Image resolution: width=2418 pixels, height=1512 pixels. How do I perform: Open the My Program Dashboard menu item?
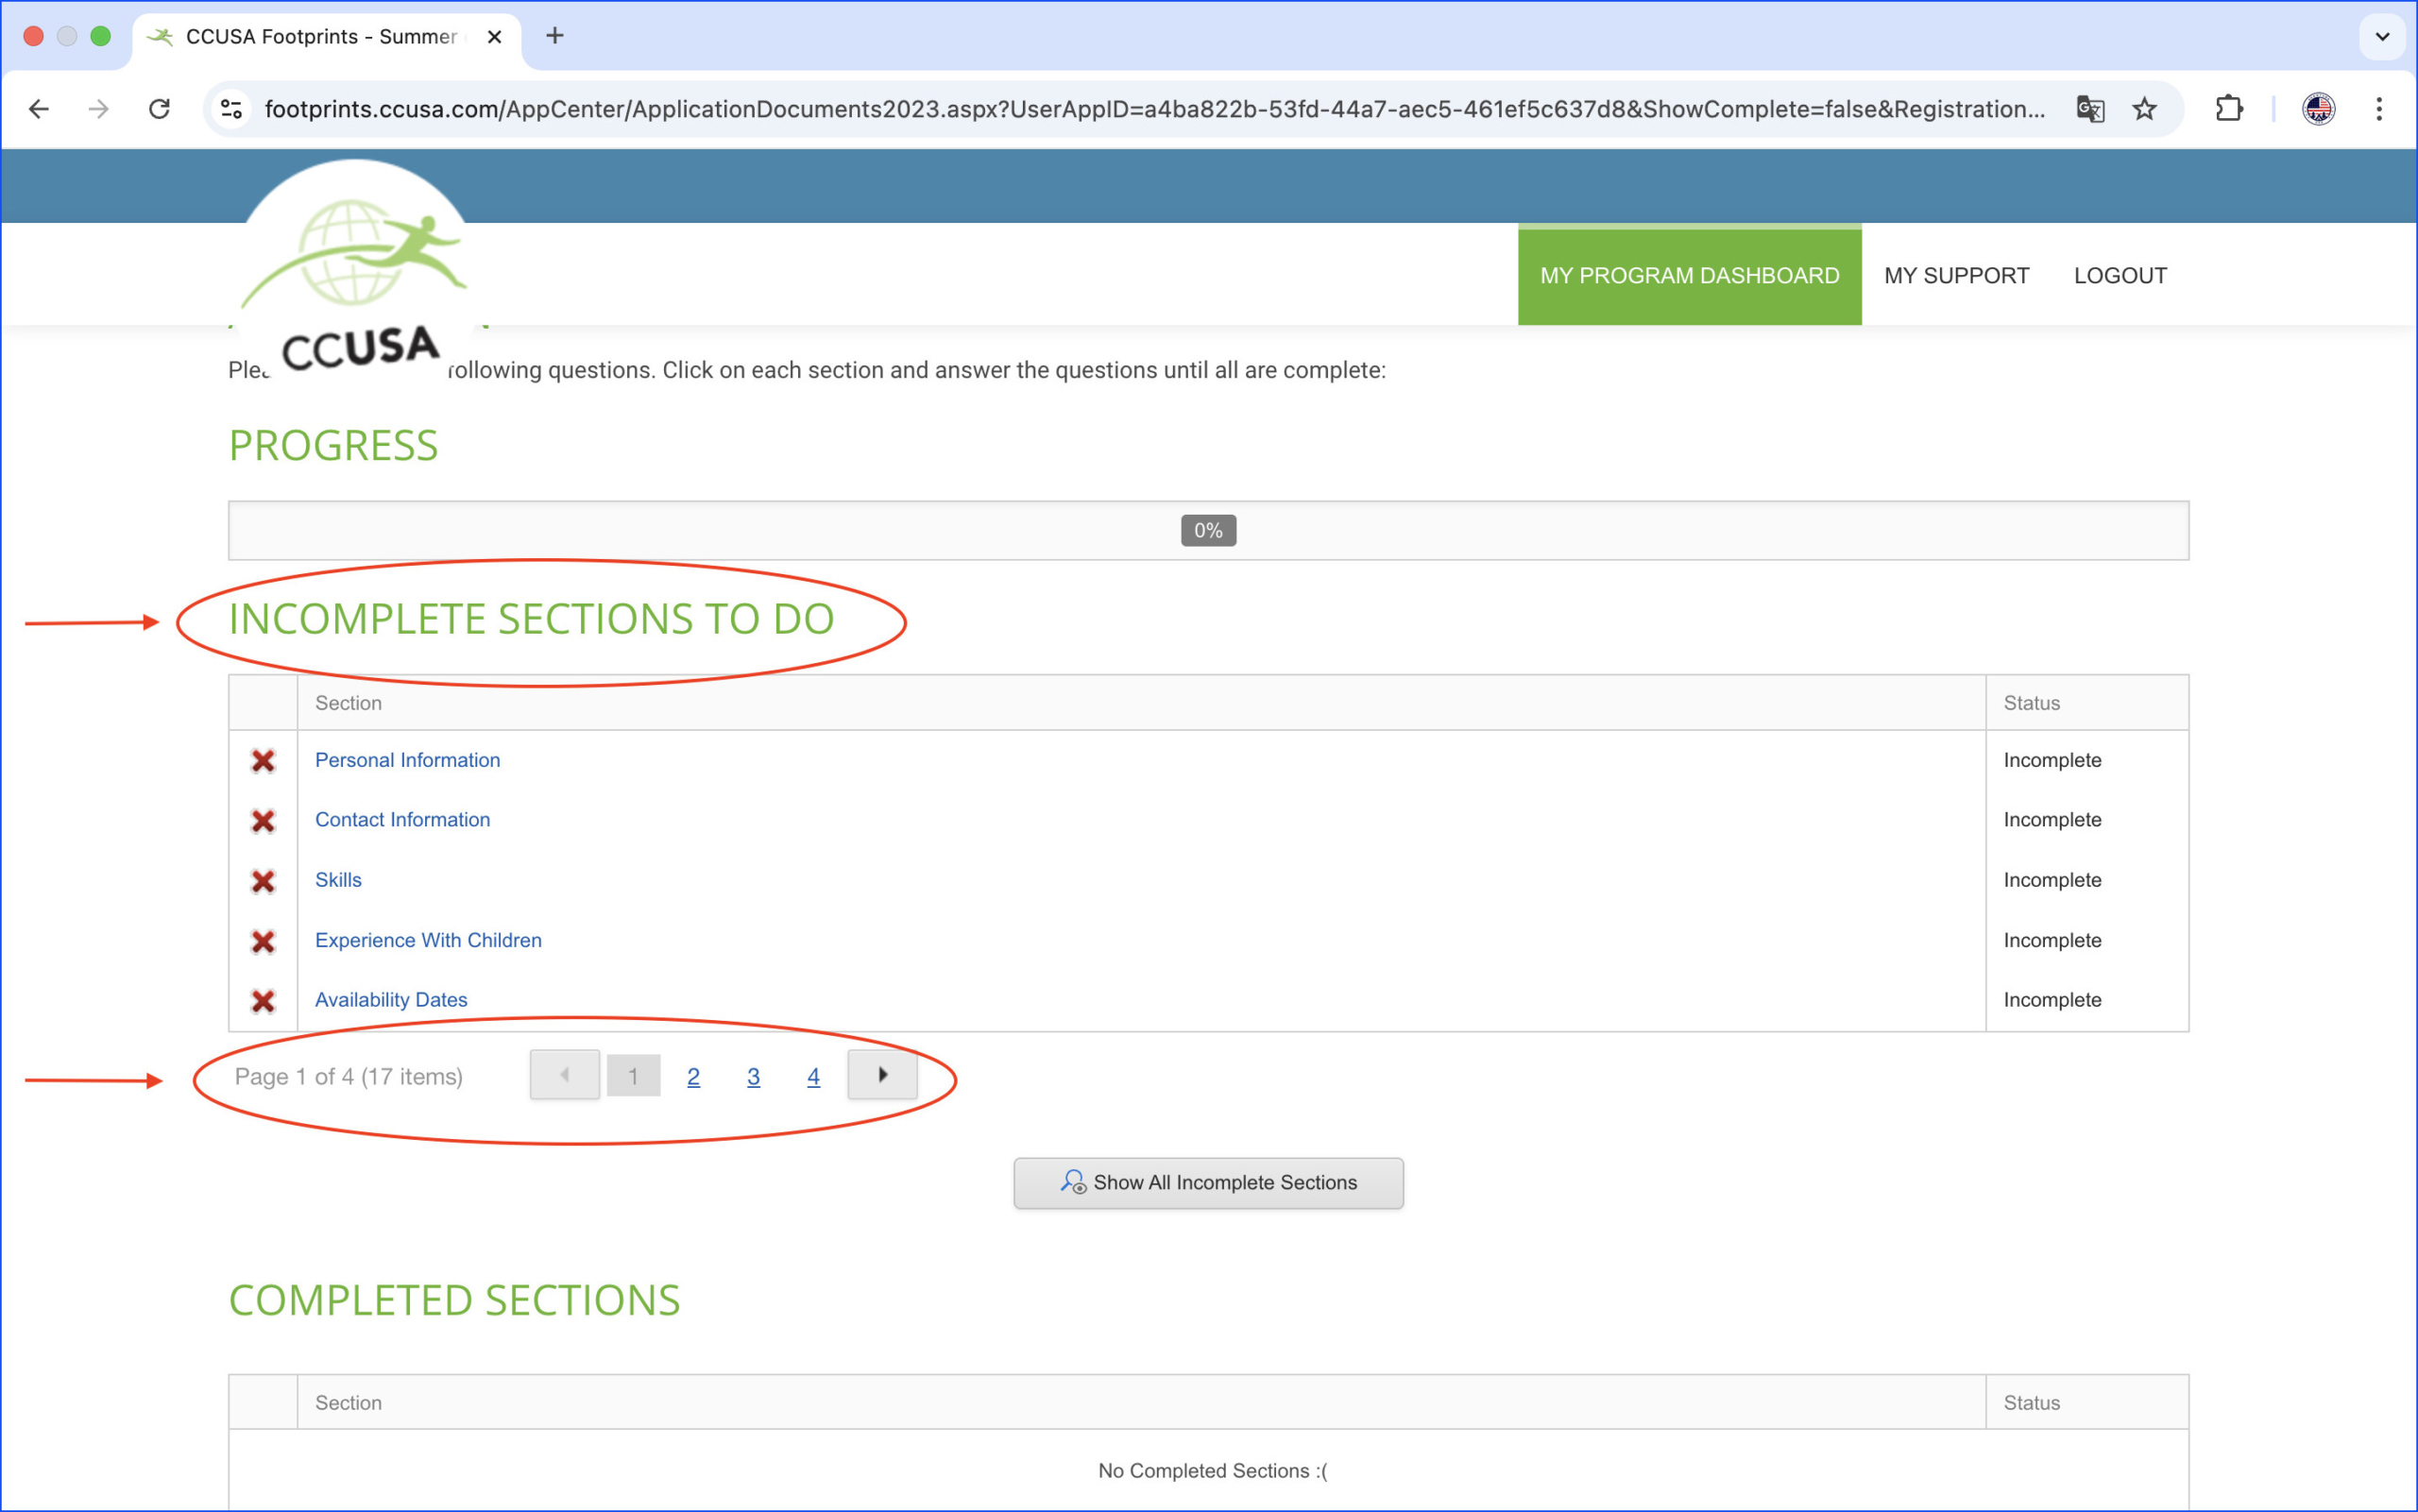coord(1689,275)
